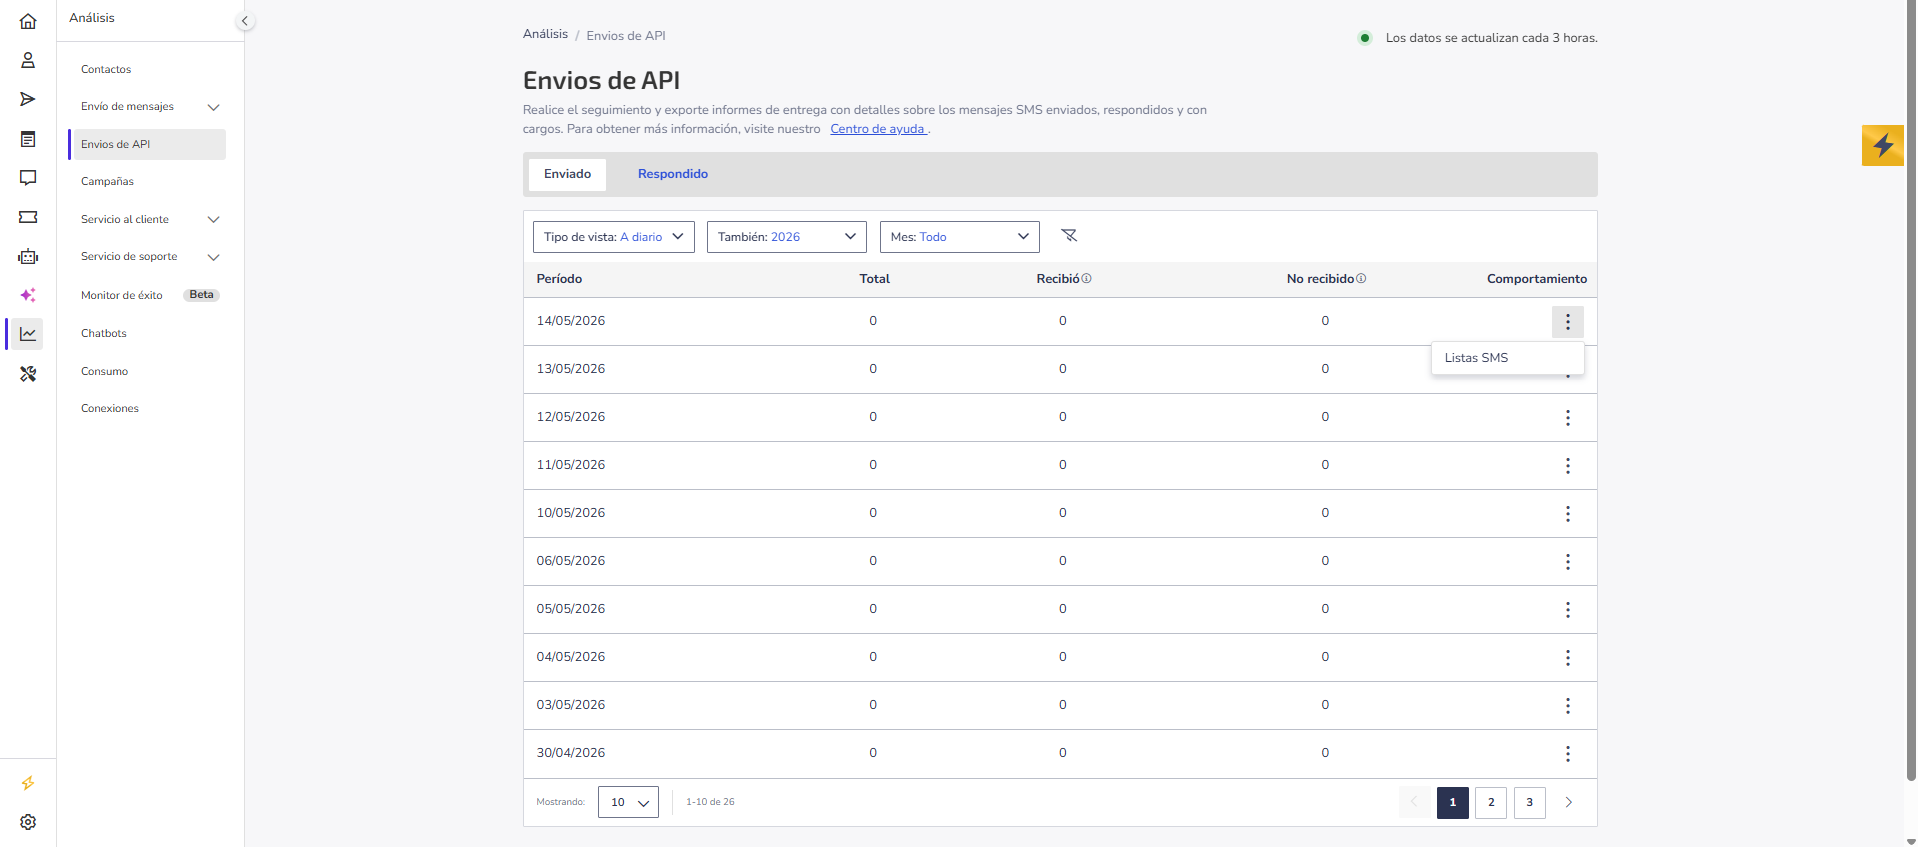
Task: Expand Envío de mensajes submenu
Action: click(x=213, y=107)
